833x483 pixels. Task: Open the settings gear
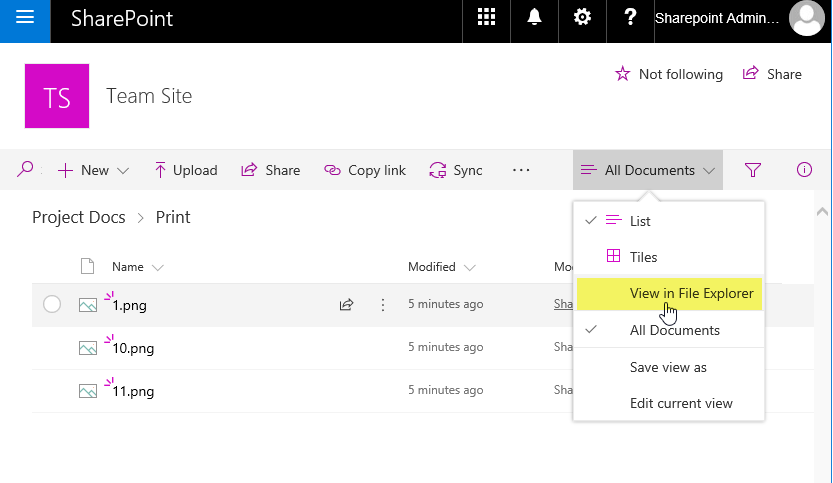[582, 18]
